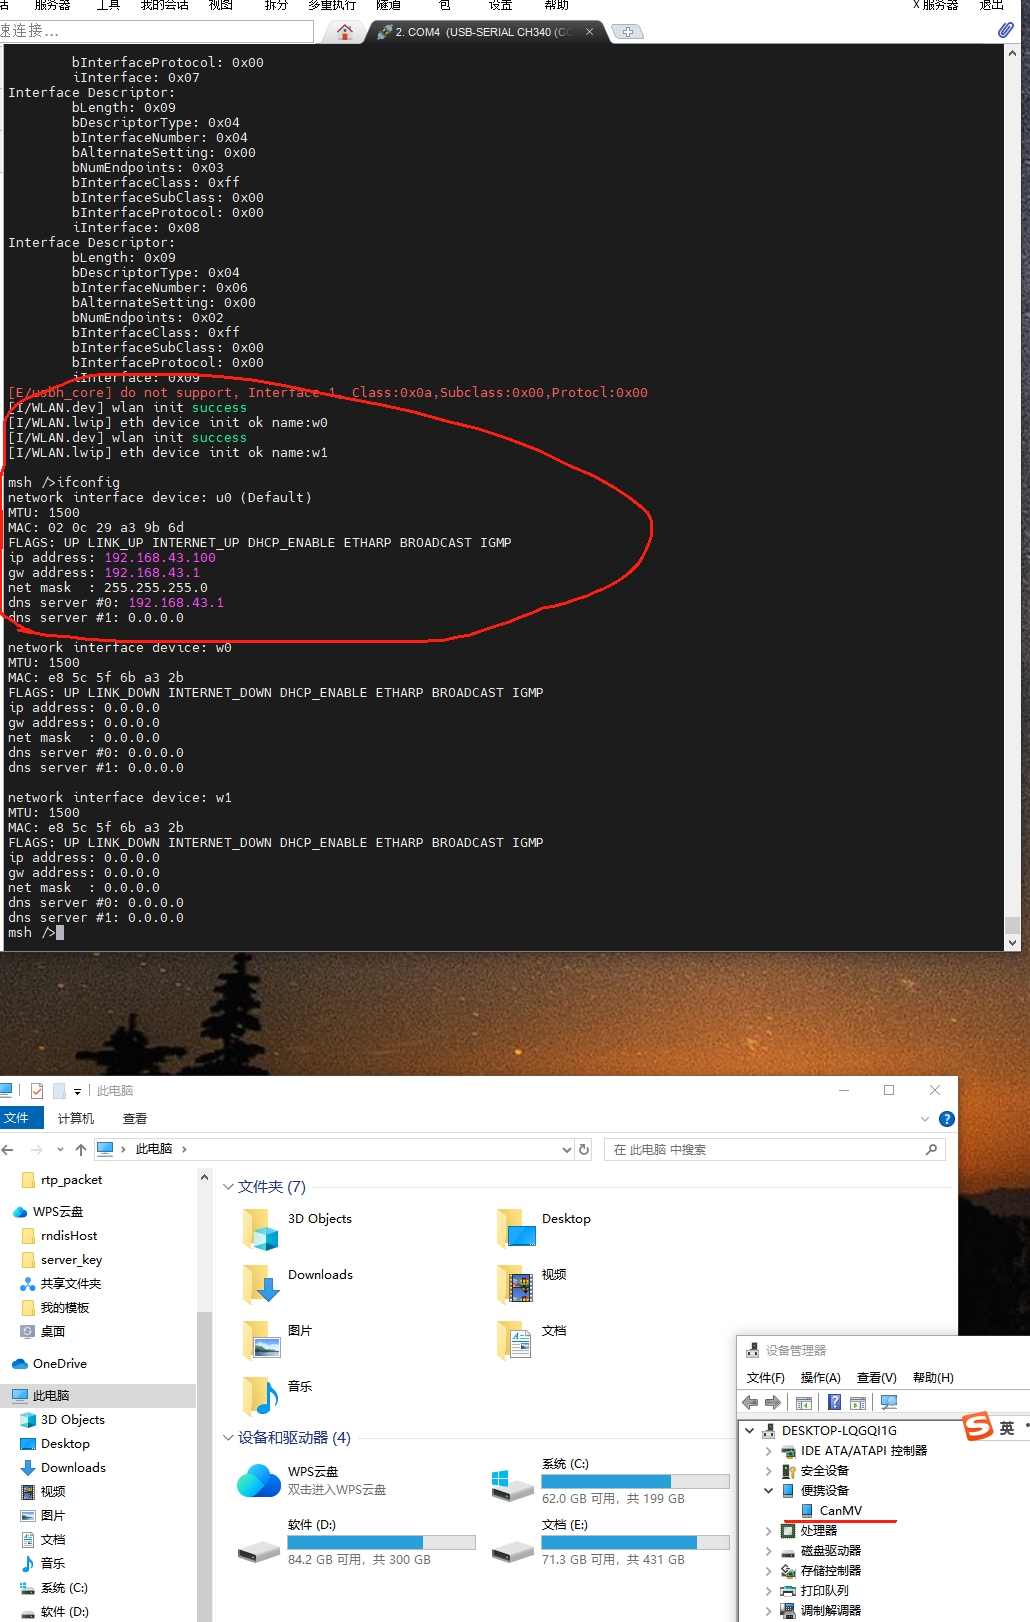This screenshot has width=1030, height=1622.
Task: Open the 操作(A) menu in Device Manager
Action: [x=820, y=1378]
